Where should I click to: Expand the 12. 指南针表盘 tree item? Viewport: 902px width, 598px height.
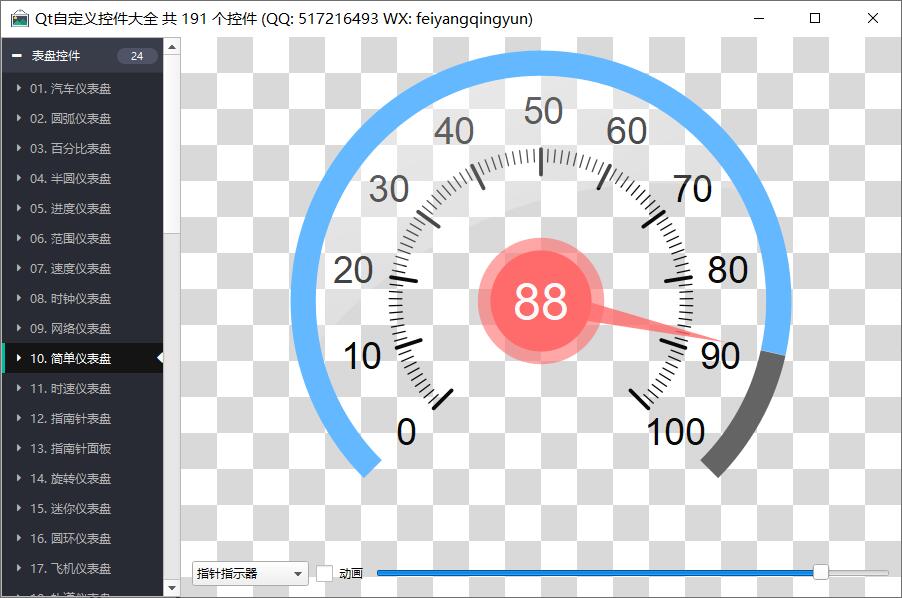pos(18,419)
